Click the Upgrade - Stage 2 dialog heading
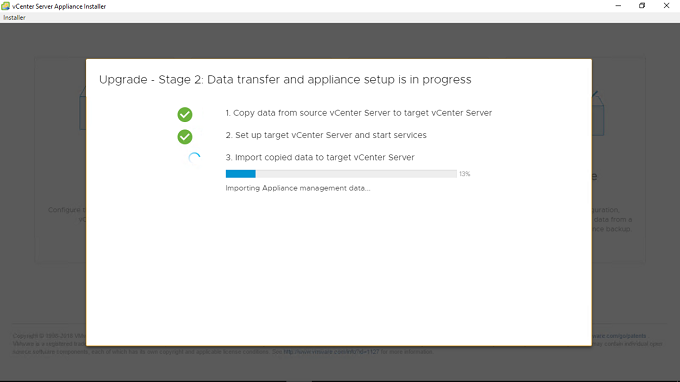 (x=285, y=80)
